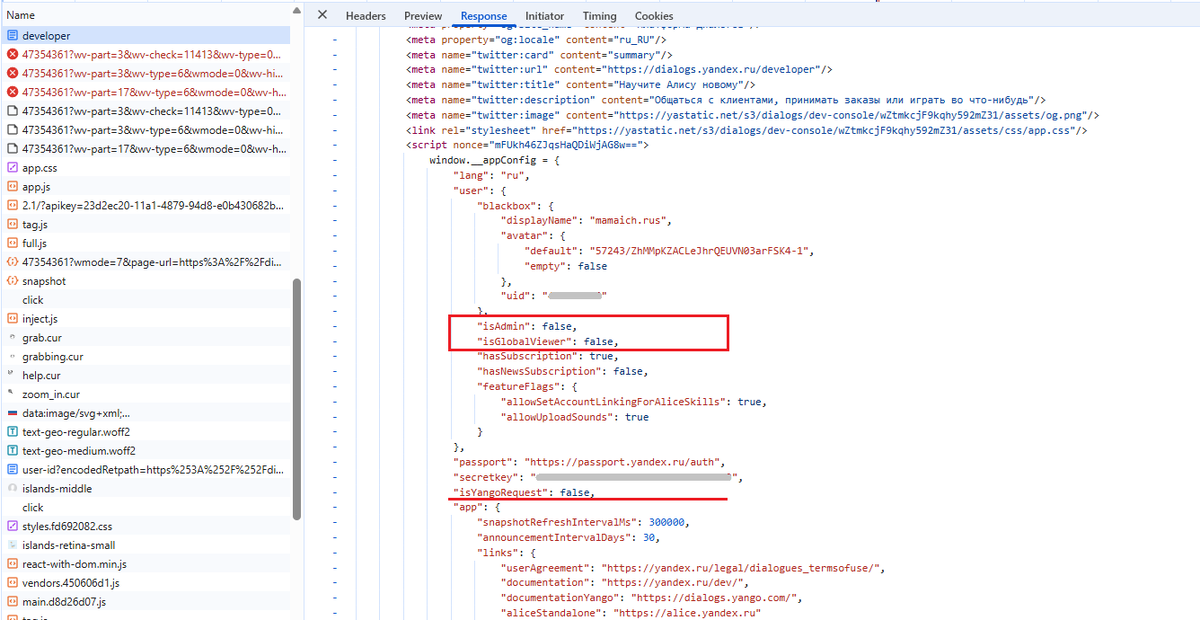Click the icon beside zoom_in.cur
The height and width of the screenshot is (620, 1200).
(x=12, y=394)
